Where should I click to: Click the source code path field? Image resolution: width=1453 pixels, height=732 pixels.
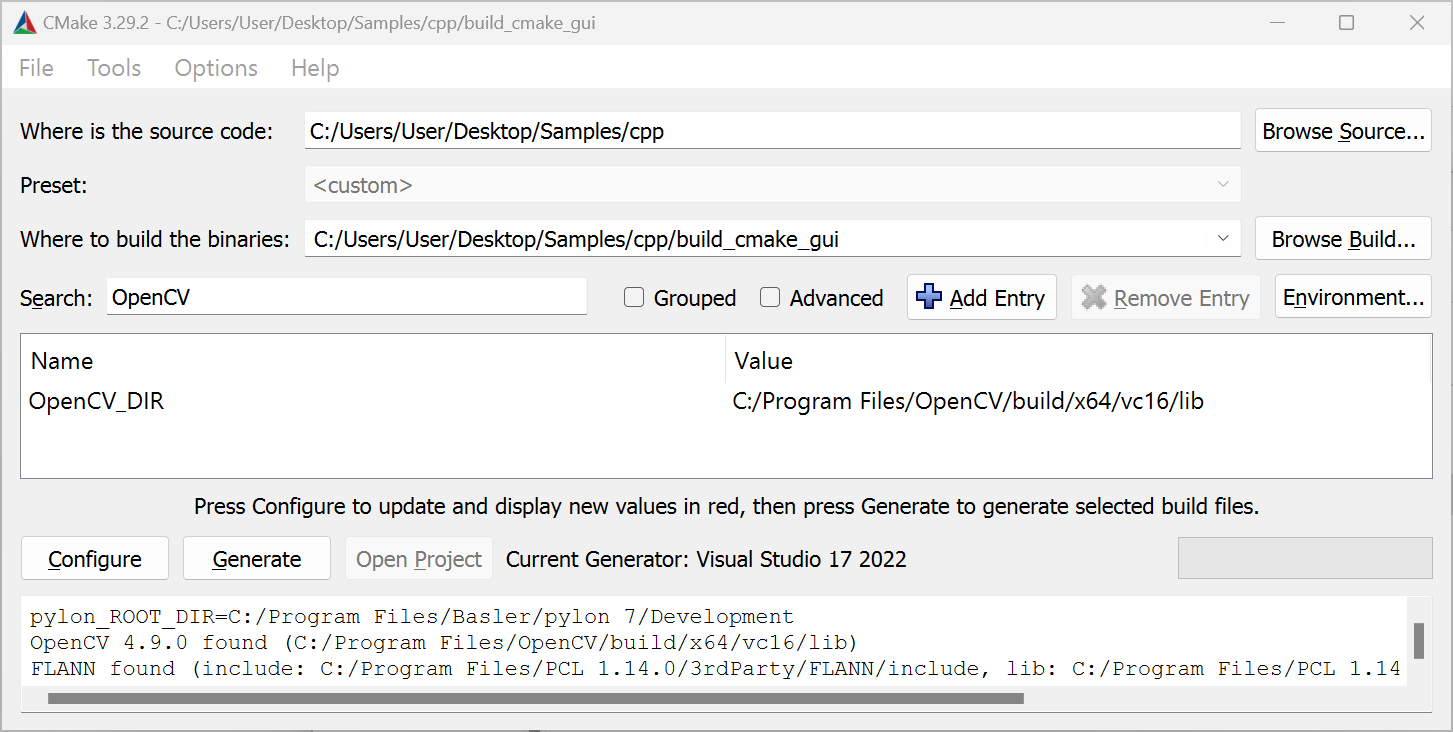[x=772, y=131]
